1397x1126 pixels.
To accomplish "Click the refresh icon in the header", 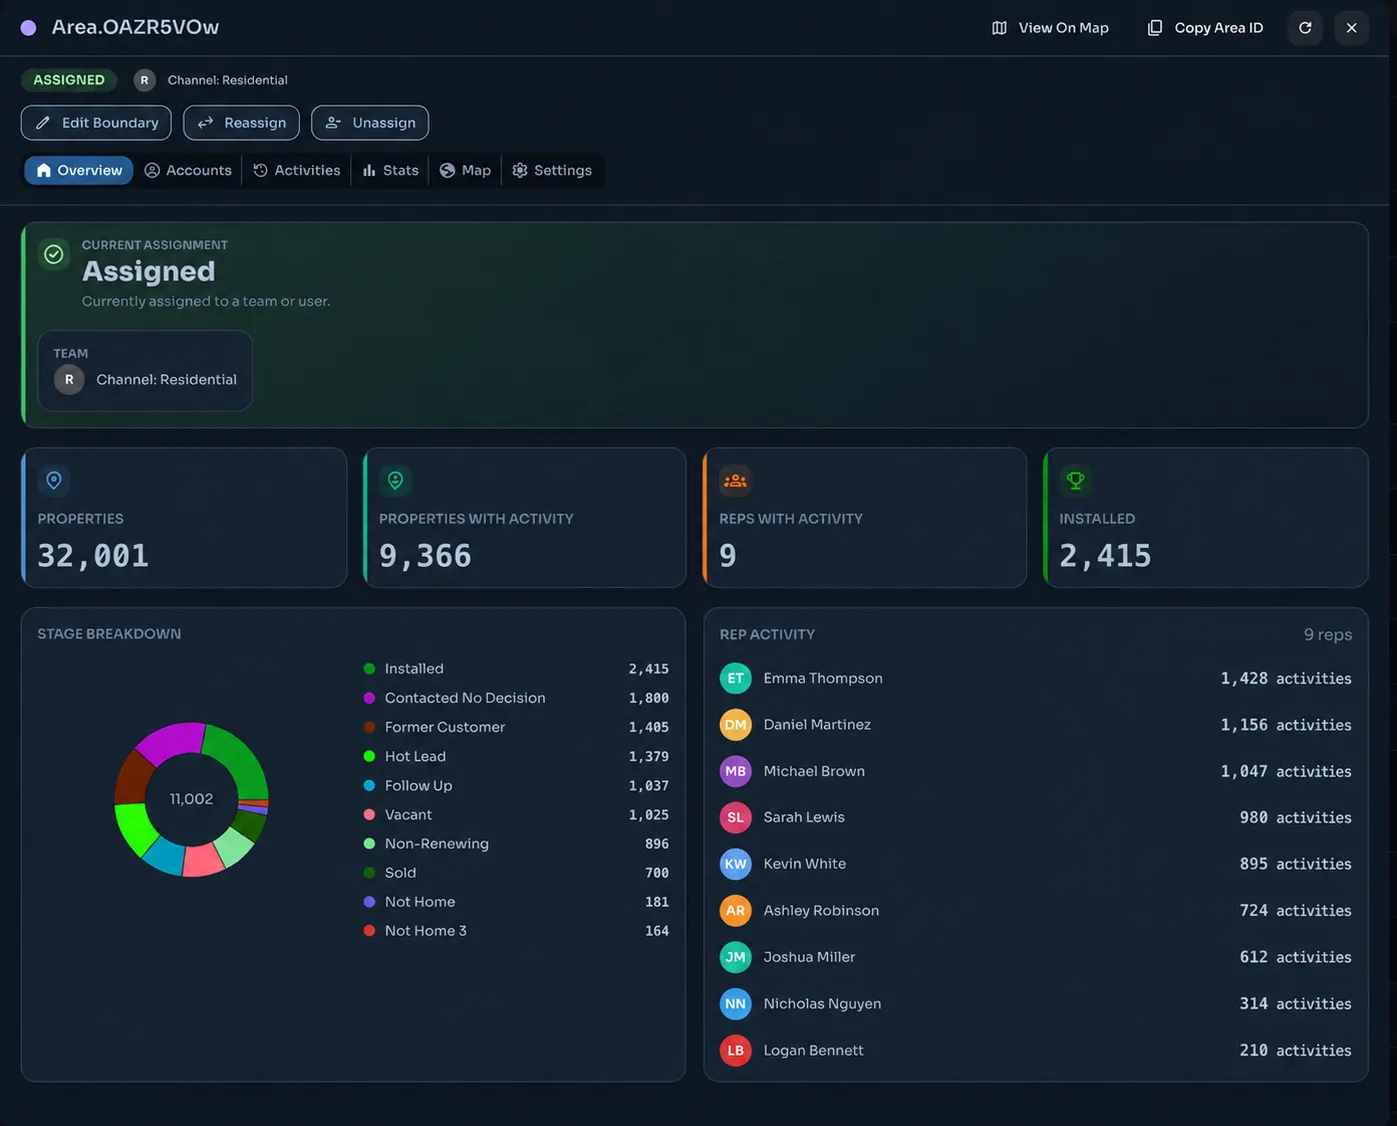I will point(1305,28).
